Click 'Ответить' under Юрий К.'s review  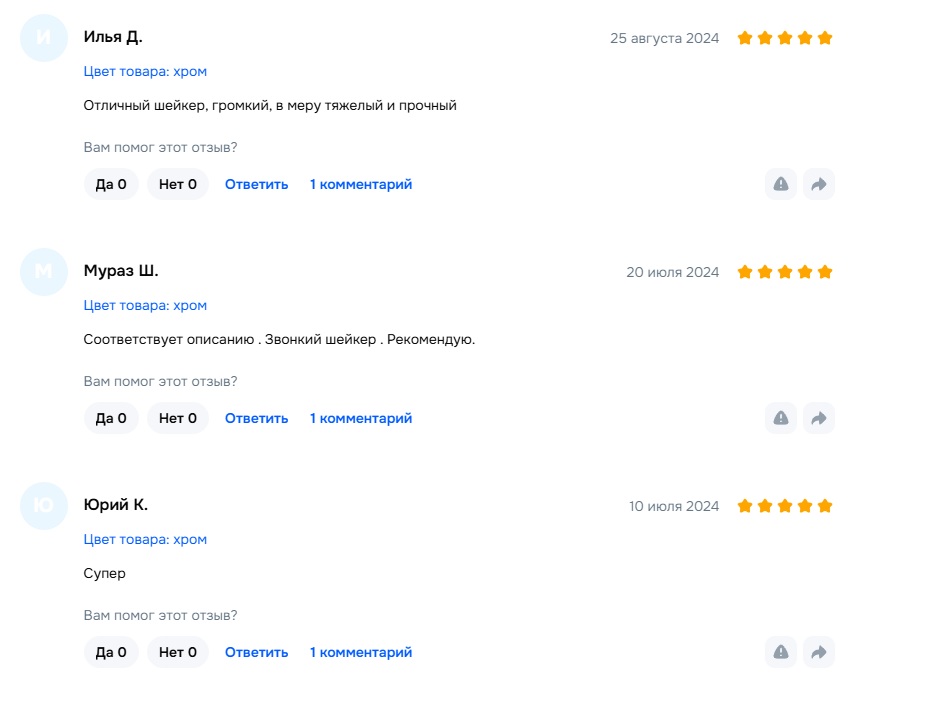click(x=256, y=652)
